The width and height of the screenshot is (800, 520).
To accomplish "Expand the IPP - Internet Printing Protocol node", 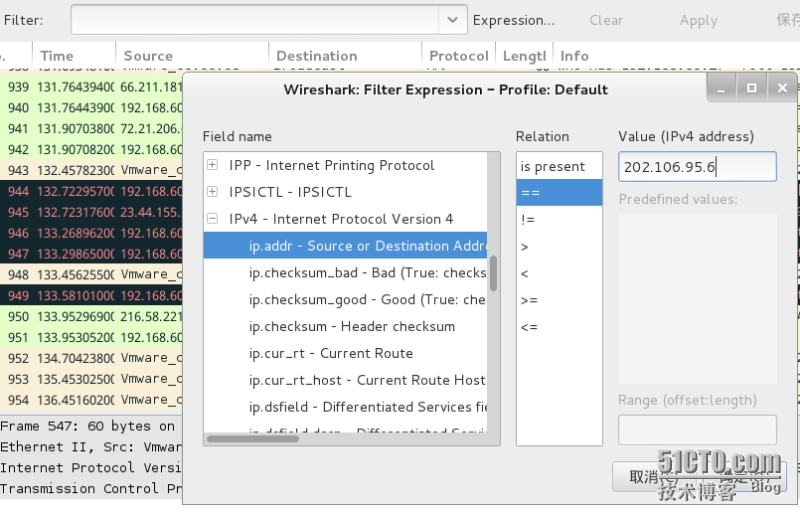I will (212, 165).
